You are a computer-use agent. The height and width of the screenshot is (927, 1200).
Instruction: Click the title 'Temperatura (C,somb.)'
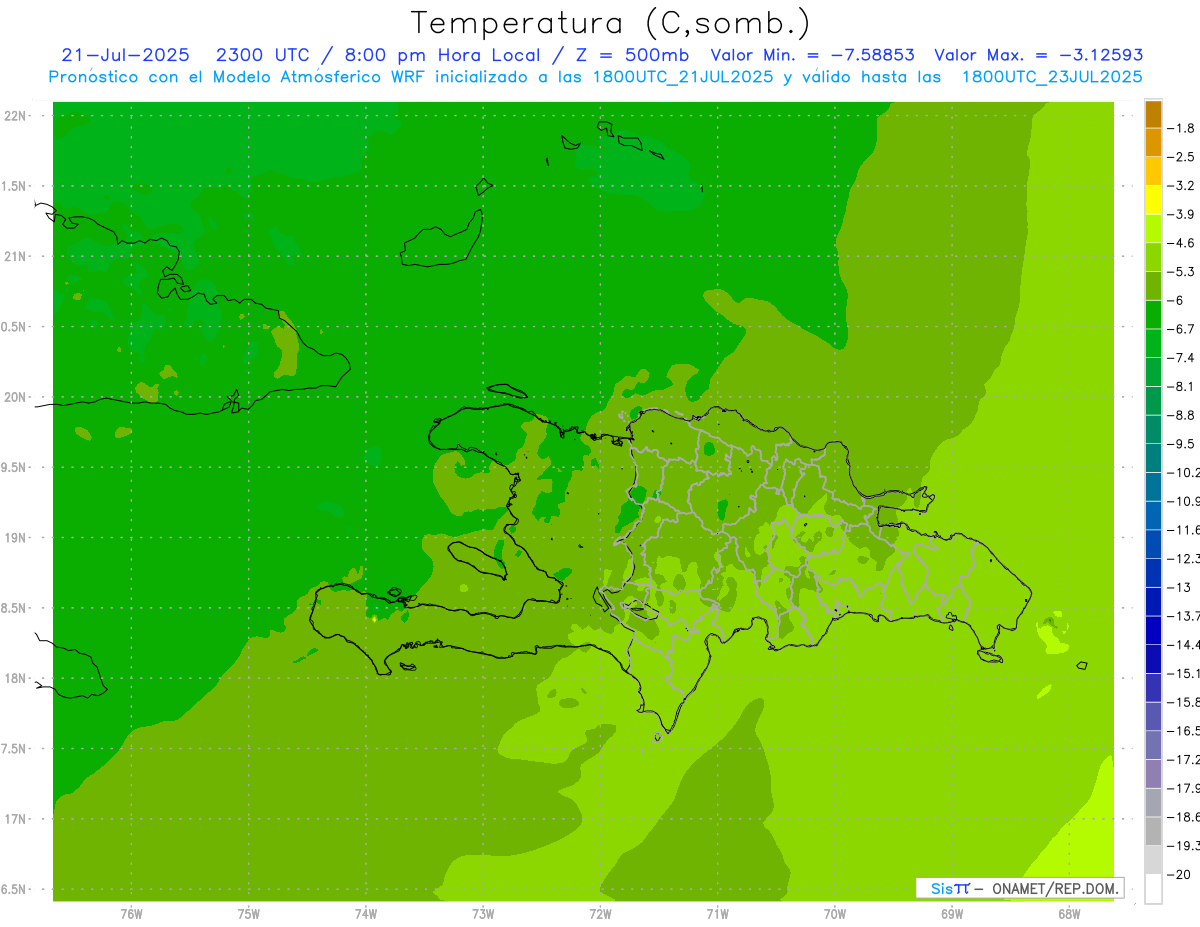click(x=612, y=23)
